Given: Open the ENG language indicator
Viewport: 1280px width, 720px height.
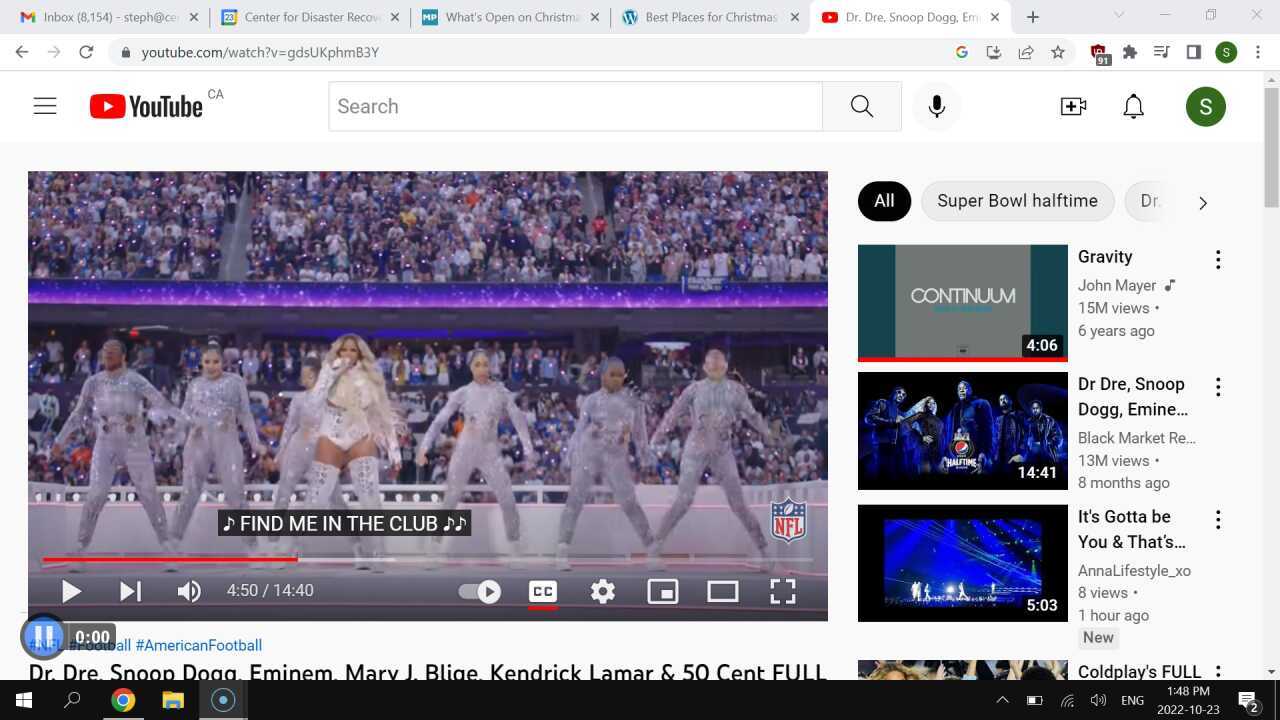Looking at the screenshot, I should click(1132, 700).
